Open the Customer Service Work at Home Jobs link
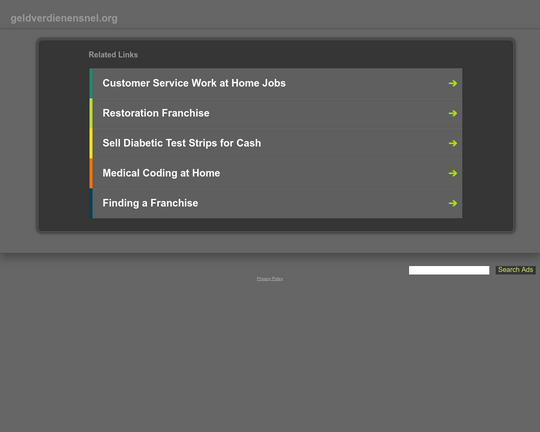540x432 pixels. click(x=194, y=83)
